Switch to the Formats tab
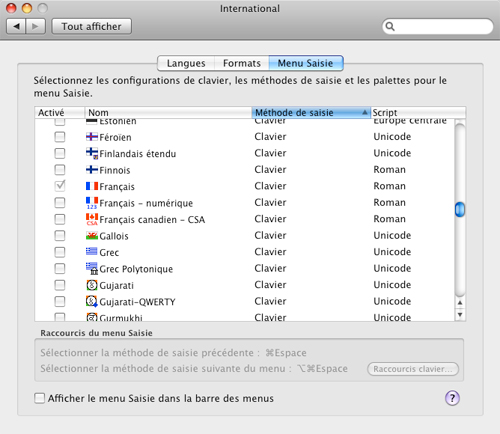The height and width of the screenshot is (434, 500). click(x=242, y=63)
